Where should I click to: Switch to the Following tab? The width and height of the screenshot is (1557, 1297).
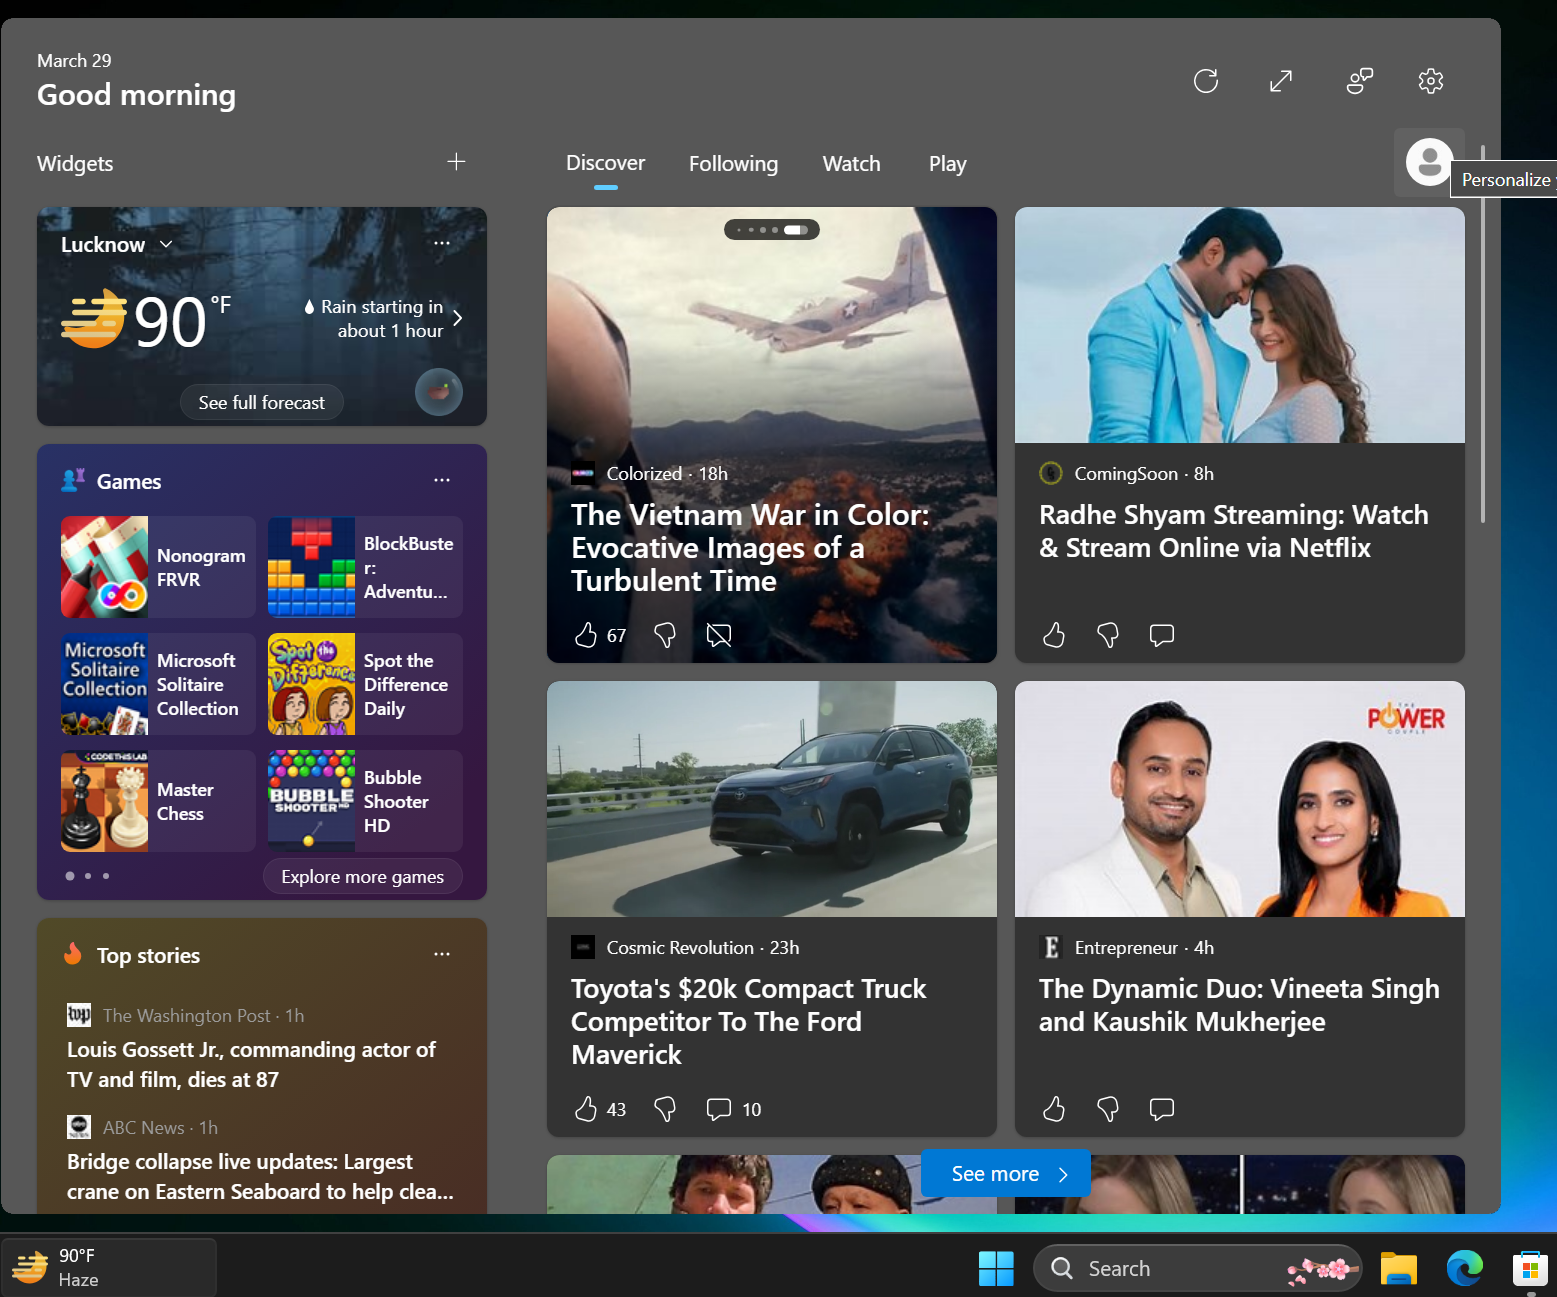(x=733, y=163)
